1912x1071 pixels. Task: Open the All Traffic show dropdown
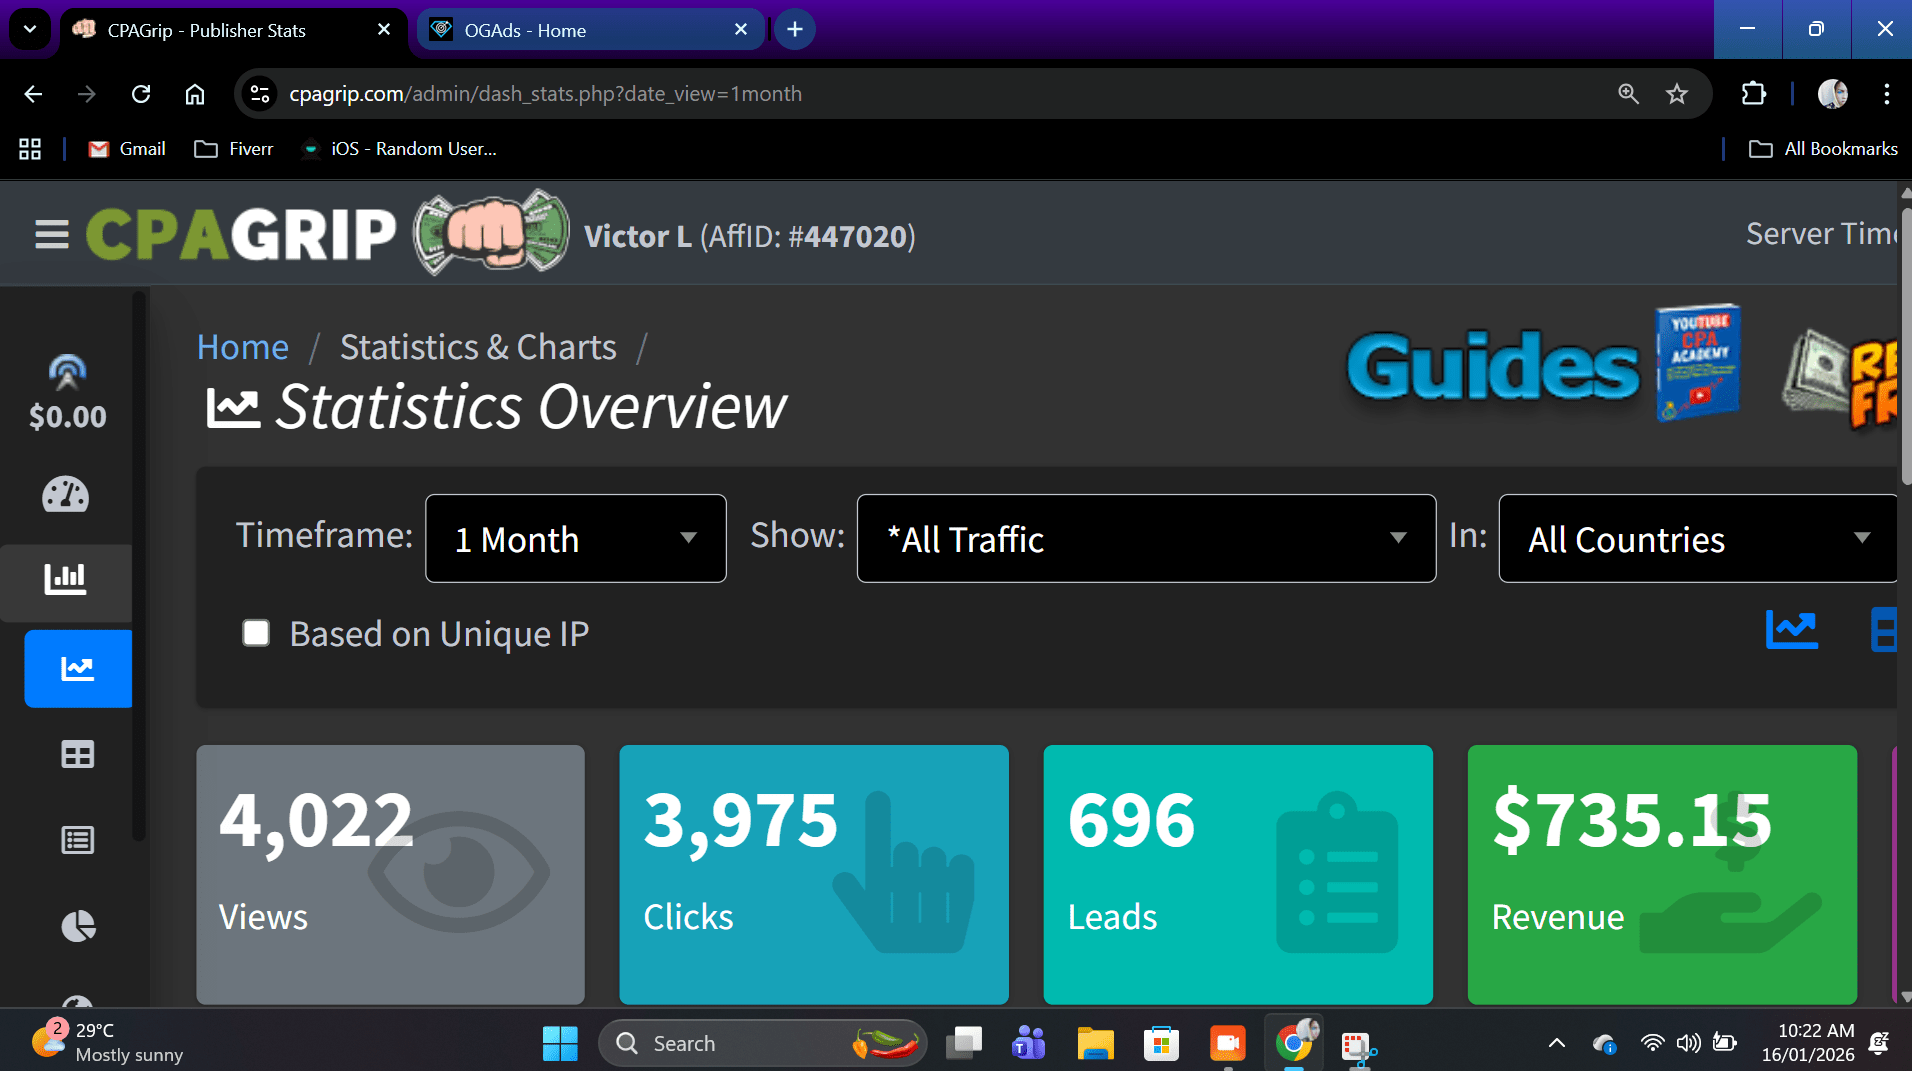1145,539
